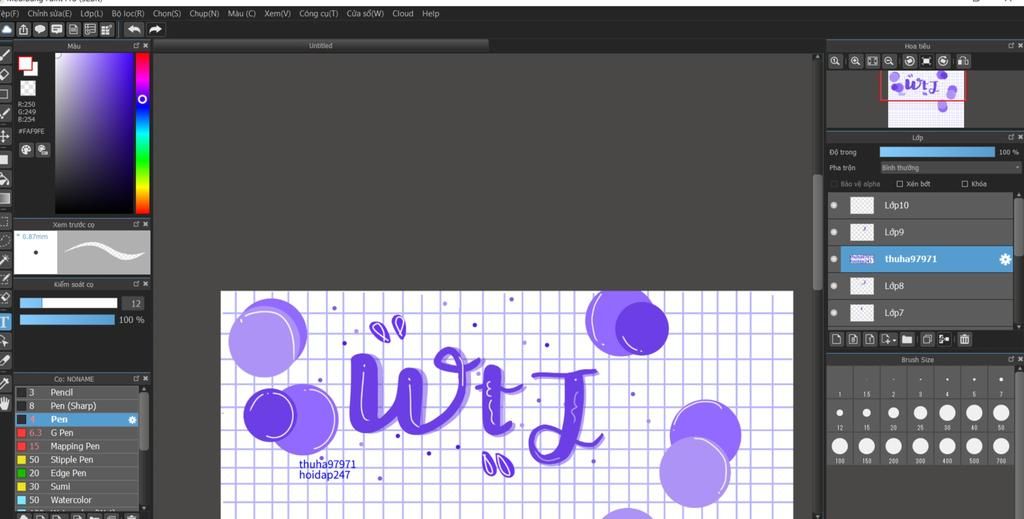Select the Brush tool in left toolbar
1024x519 pixels.
pos(5,55)
